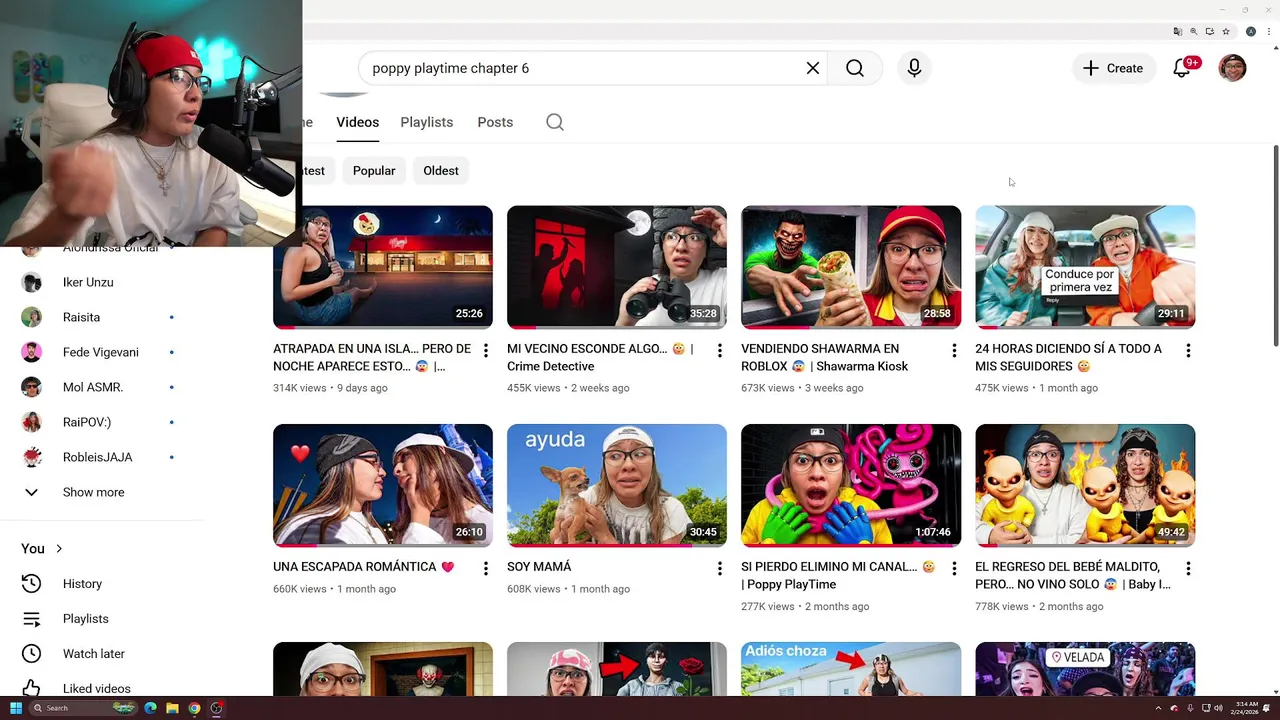Expand the You section chevron
Screen dimensions: 1280x720
coord(59,548)
